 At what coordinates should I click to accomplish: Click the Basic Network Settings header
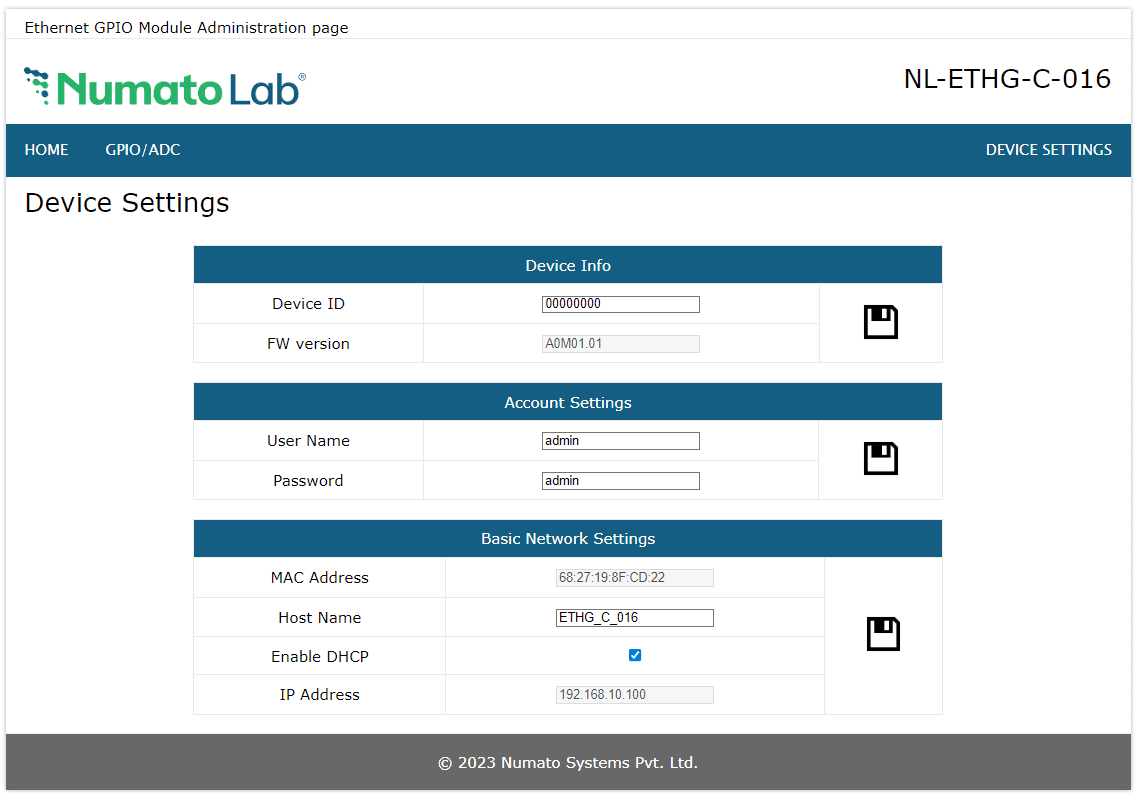(x=568, y=539)
